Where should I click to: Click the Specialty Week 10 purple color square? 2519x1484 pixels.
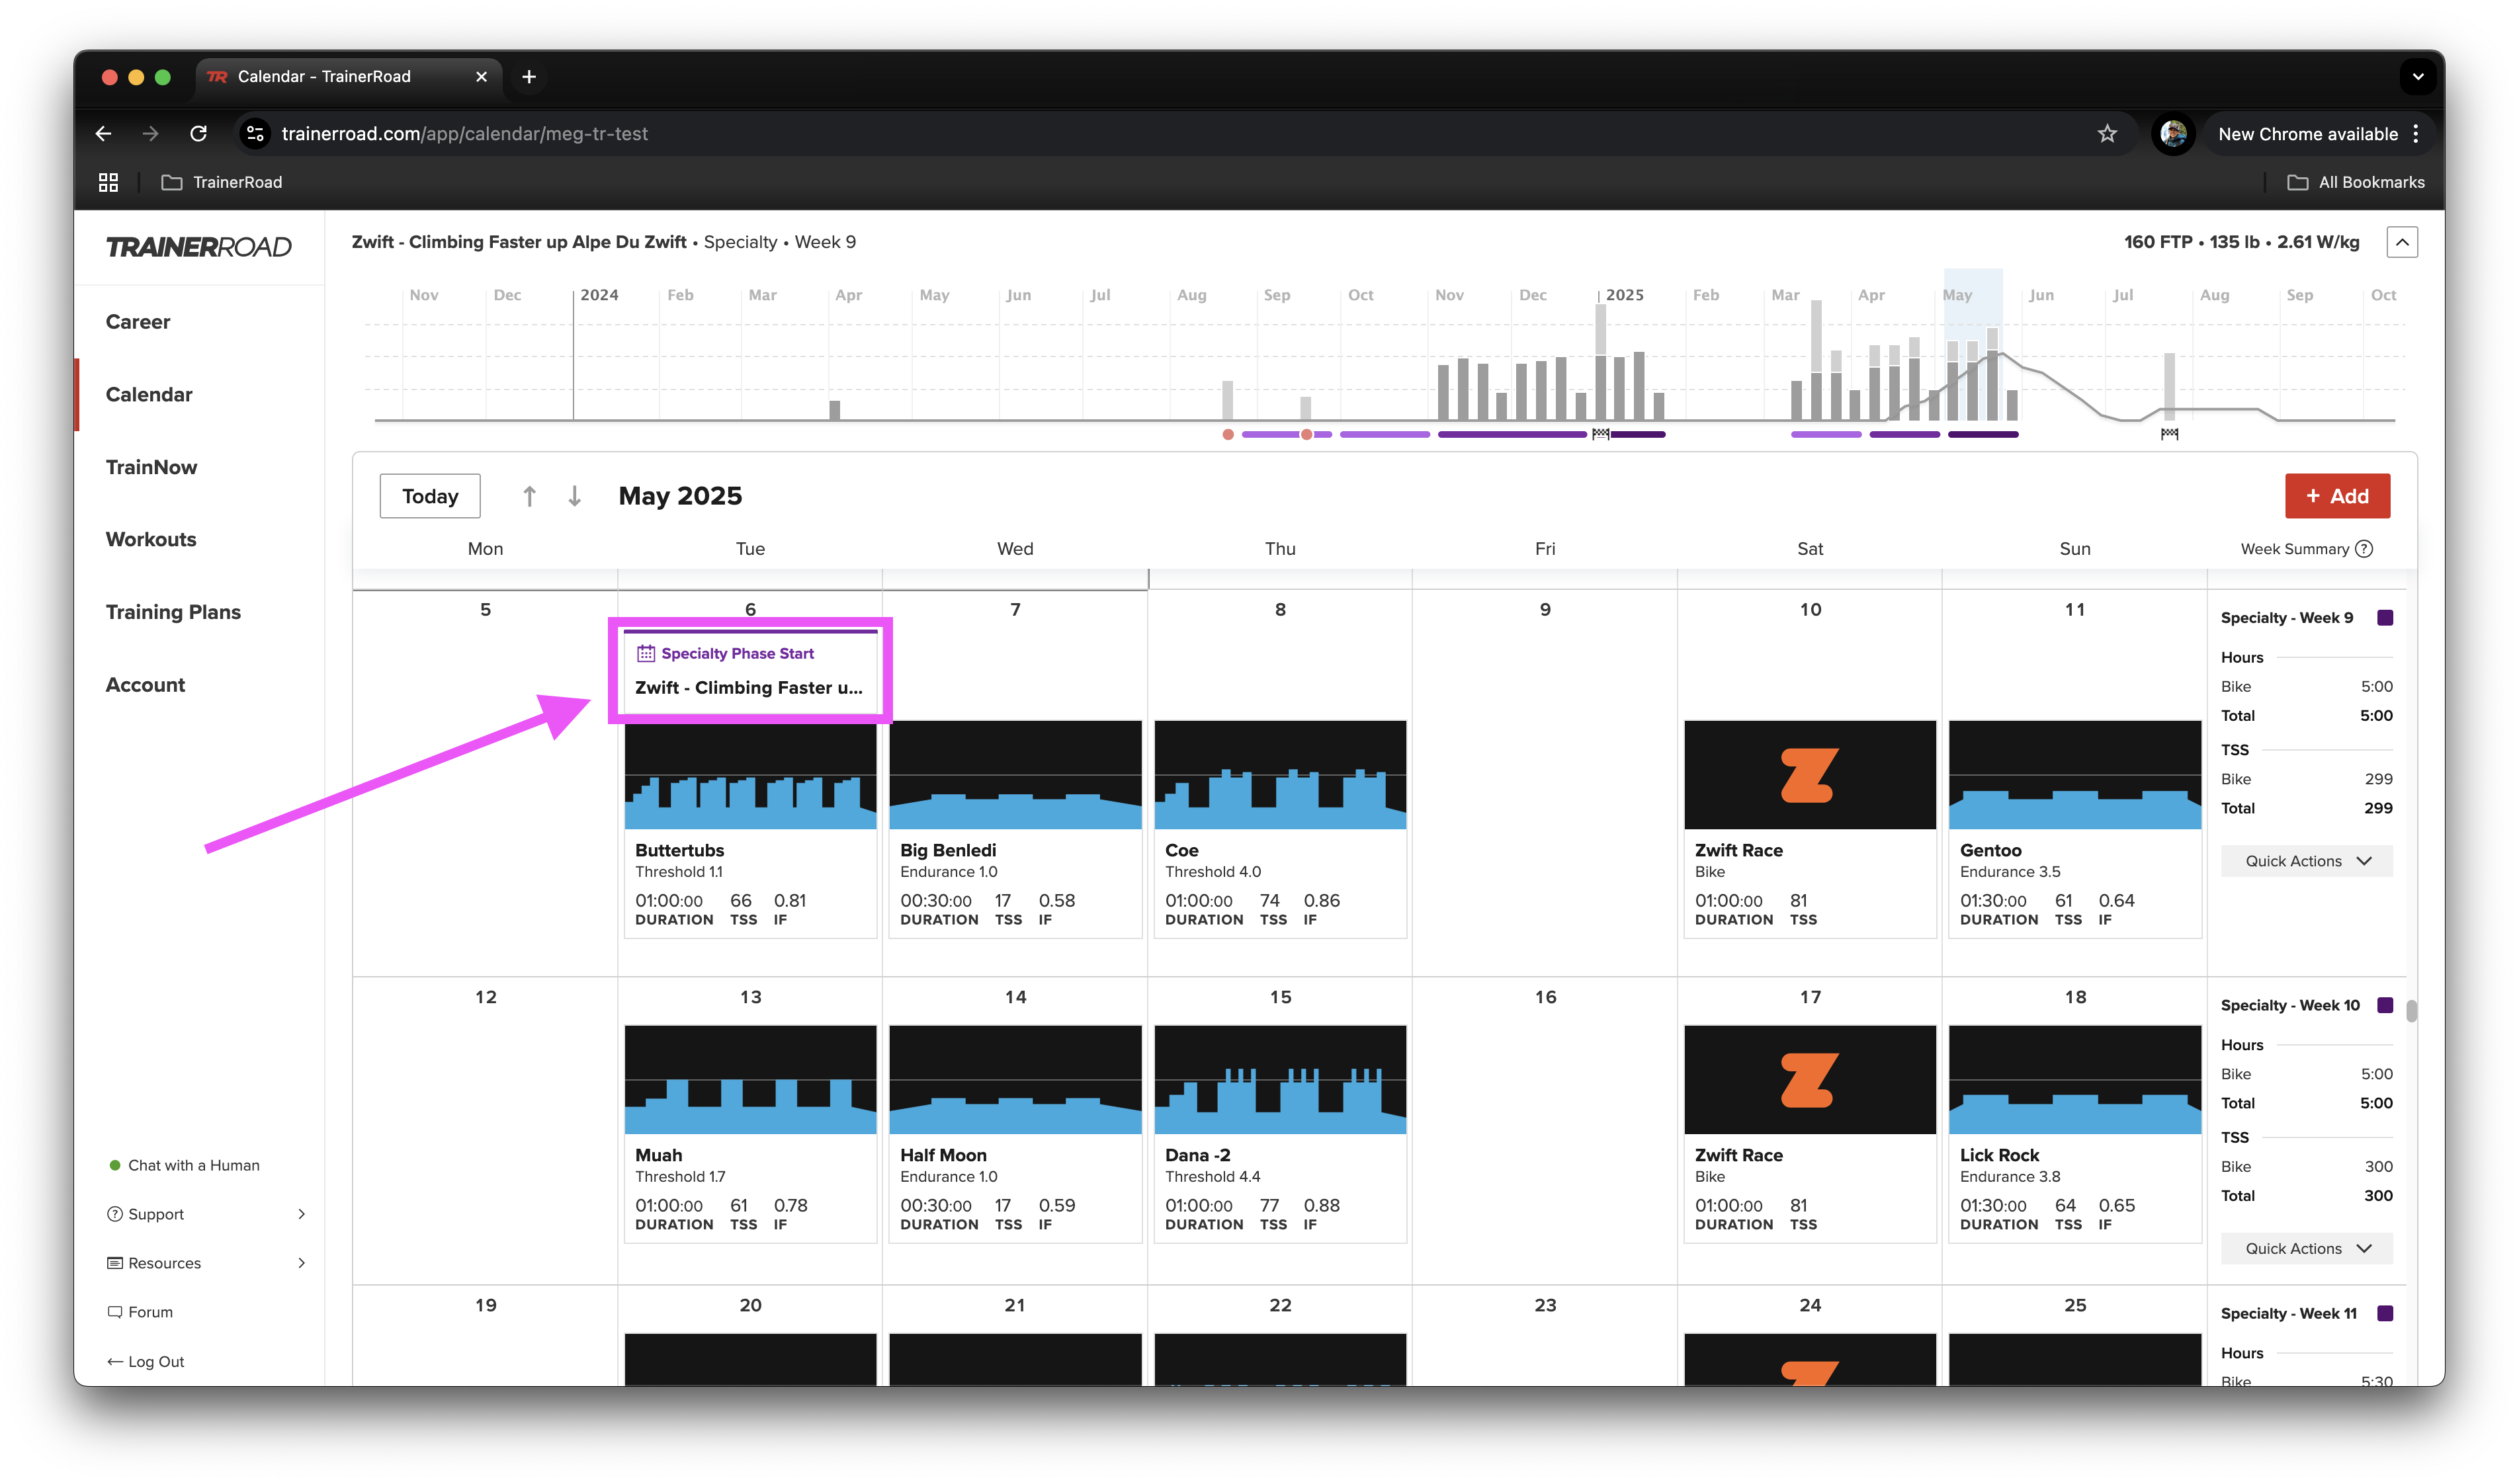2384,1005
